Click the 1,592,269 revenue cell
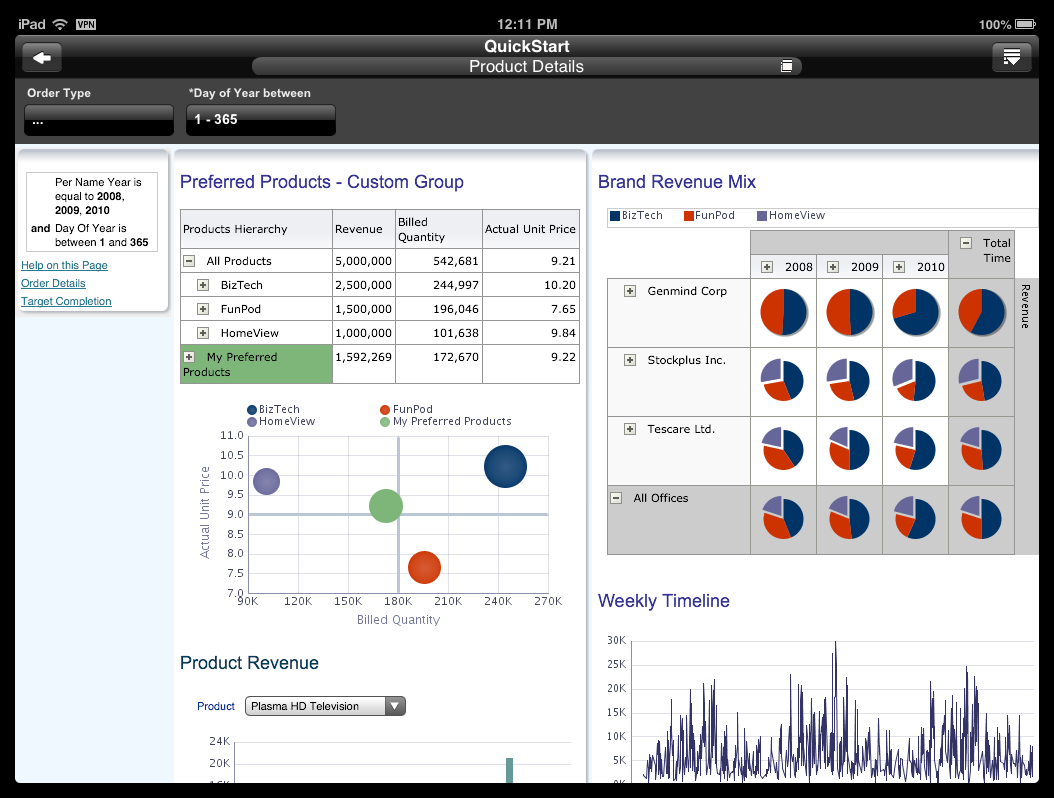The height and width of the screenshot is (798, 1054). click(x=364, y=364)
